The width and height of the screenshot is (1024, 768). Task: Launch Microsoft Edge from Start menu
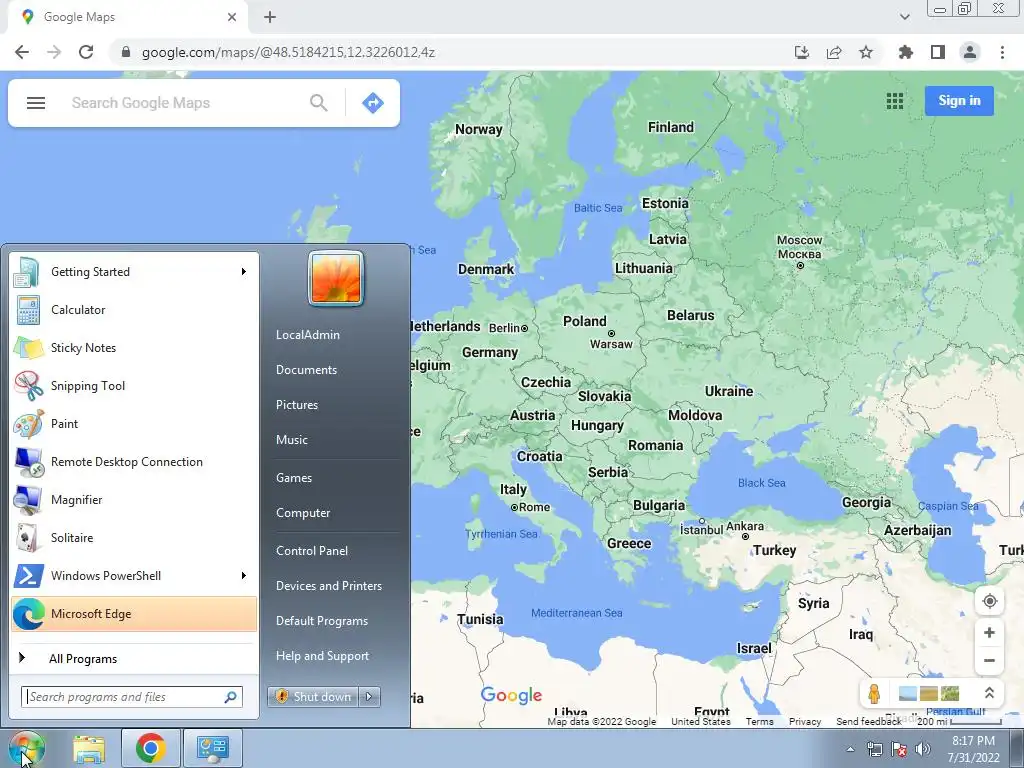pos(134,614)
